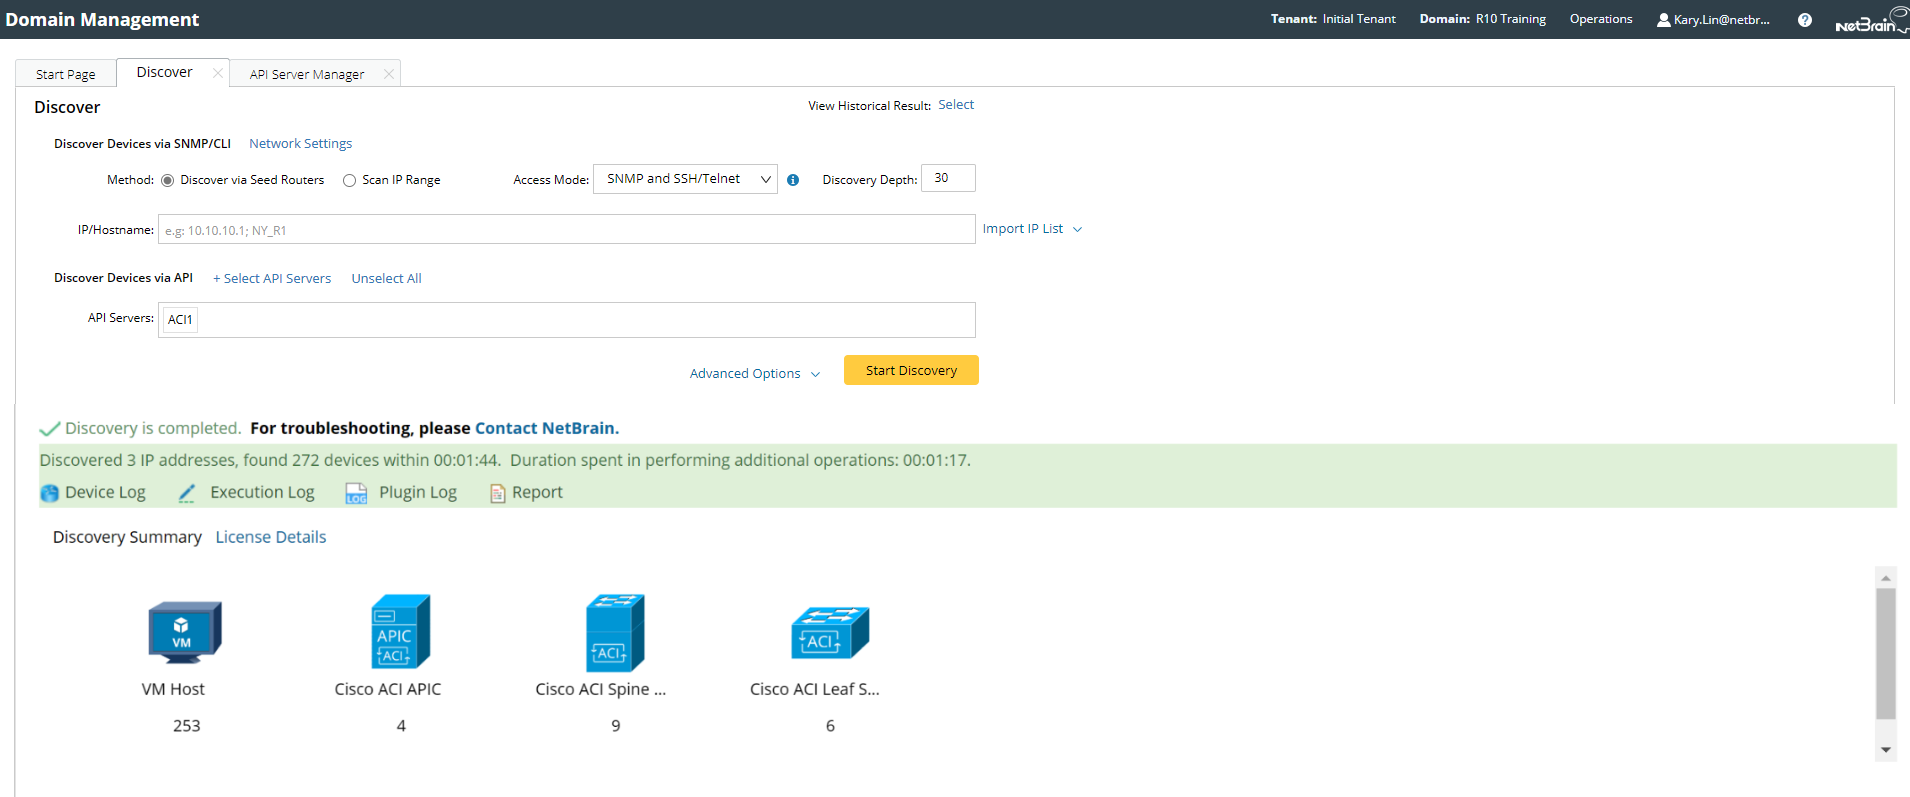The width and height of the screenshot is (1910, 797).
Task: Open the help question mark icon
Action: tap(1805, 20)
